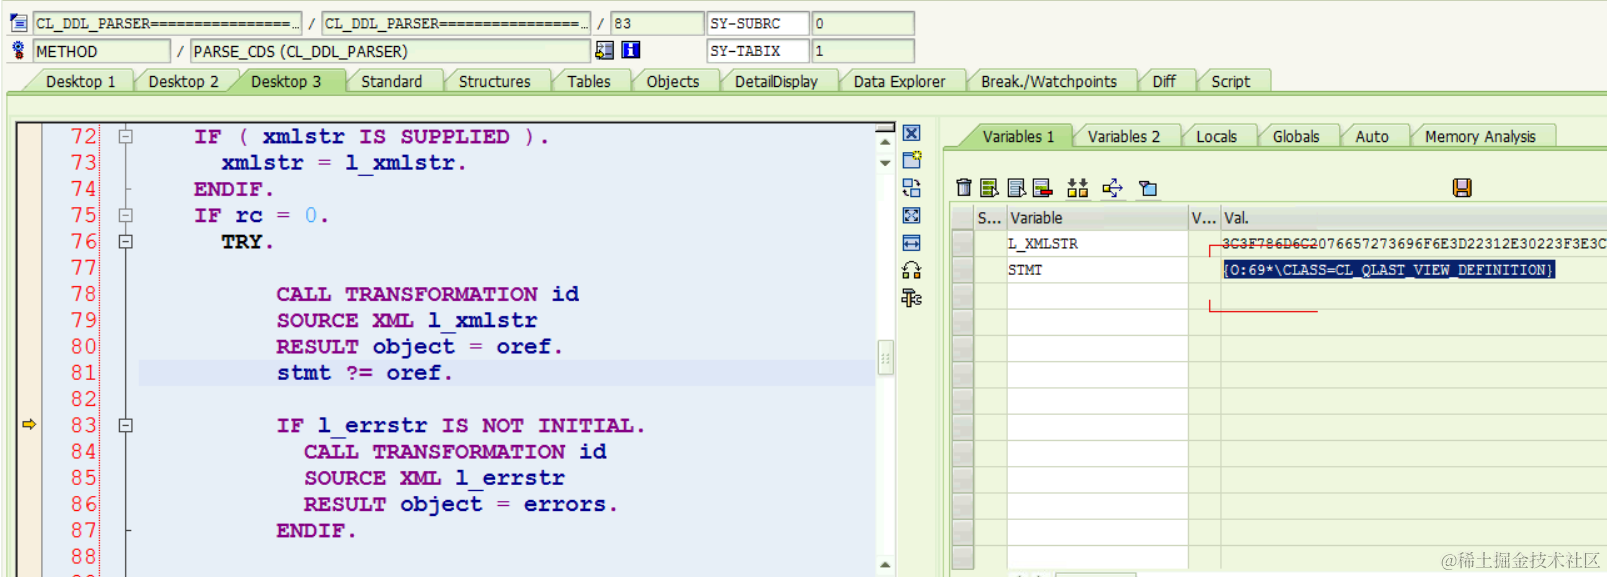Click the swap tools icon
The height and width of the screenshot is (577, 1607).
click(911, 270)
